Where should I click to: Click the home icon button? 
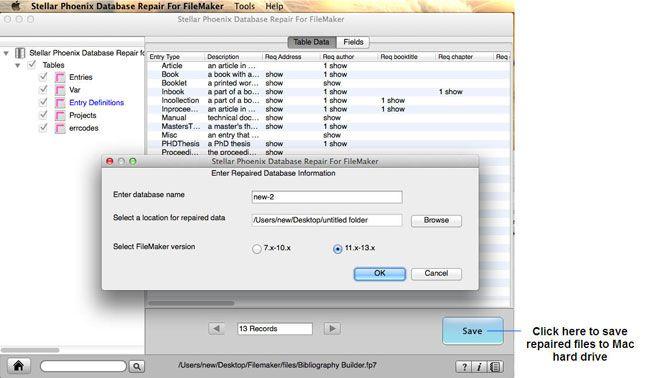(x=19, y=366)
